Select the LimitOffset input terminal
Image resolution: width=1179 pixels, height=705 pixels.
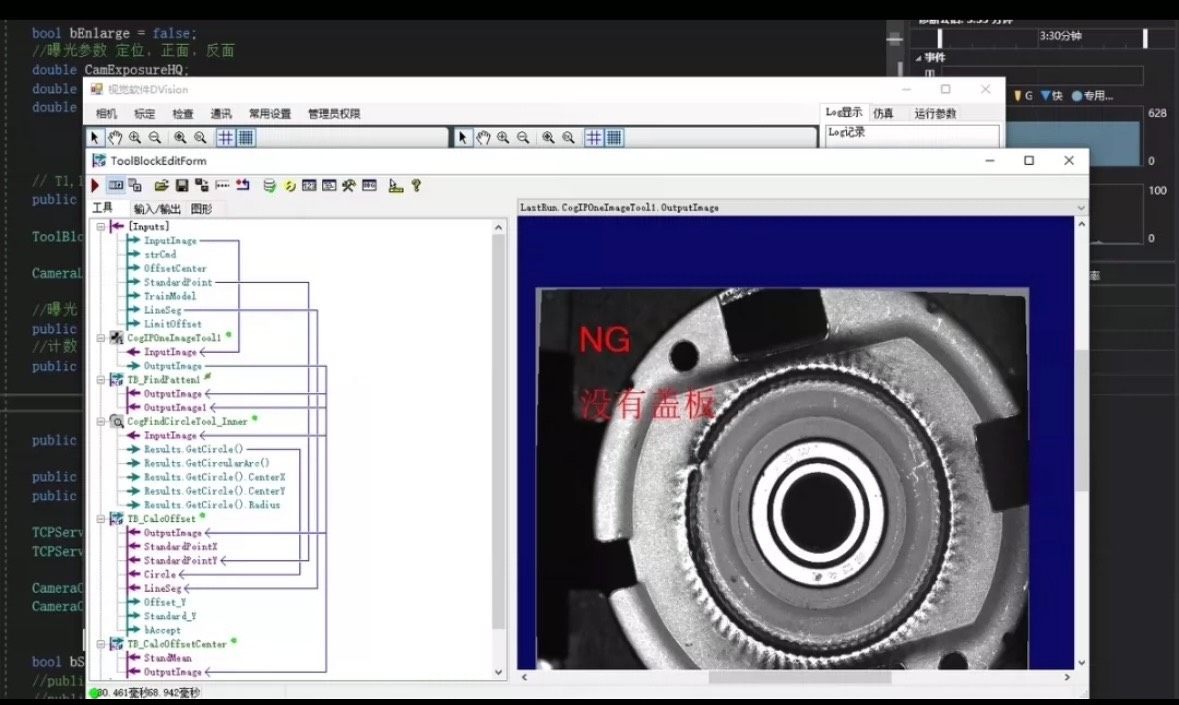tap(172, 324)
